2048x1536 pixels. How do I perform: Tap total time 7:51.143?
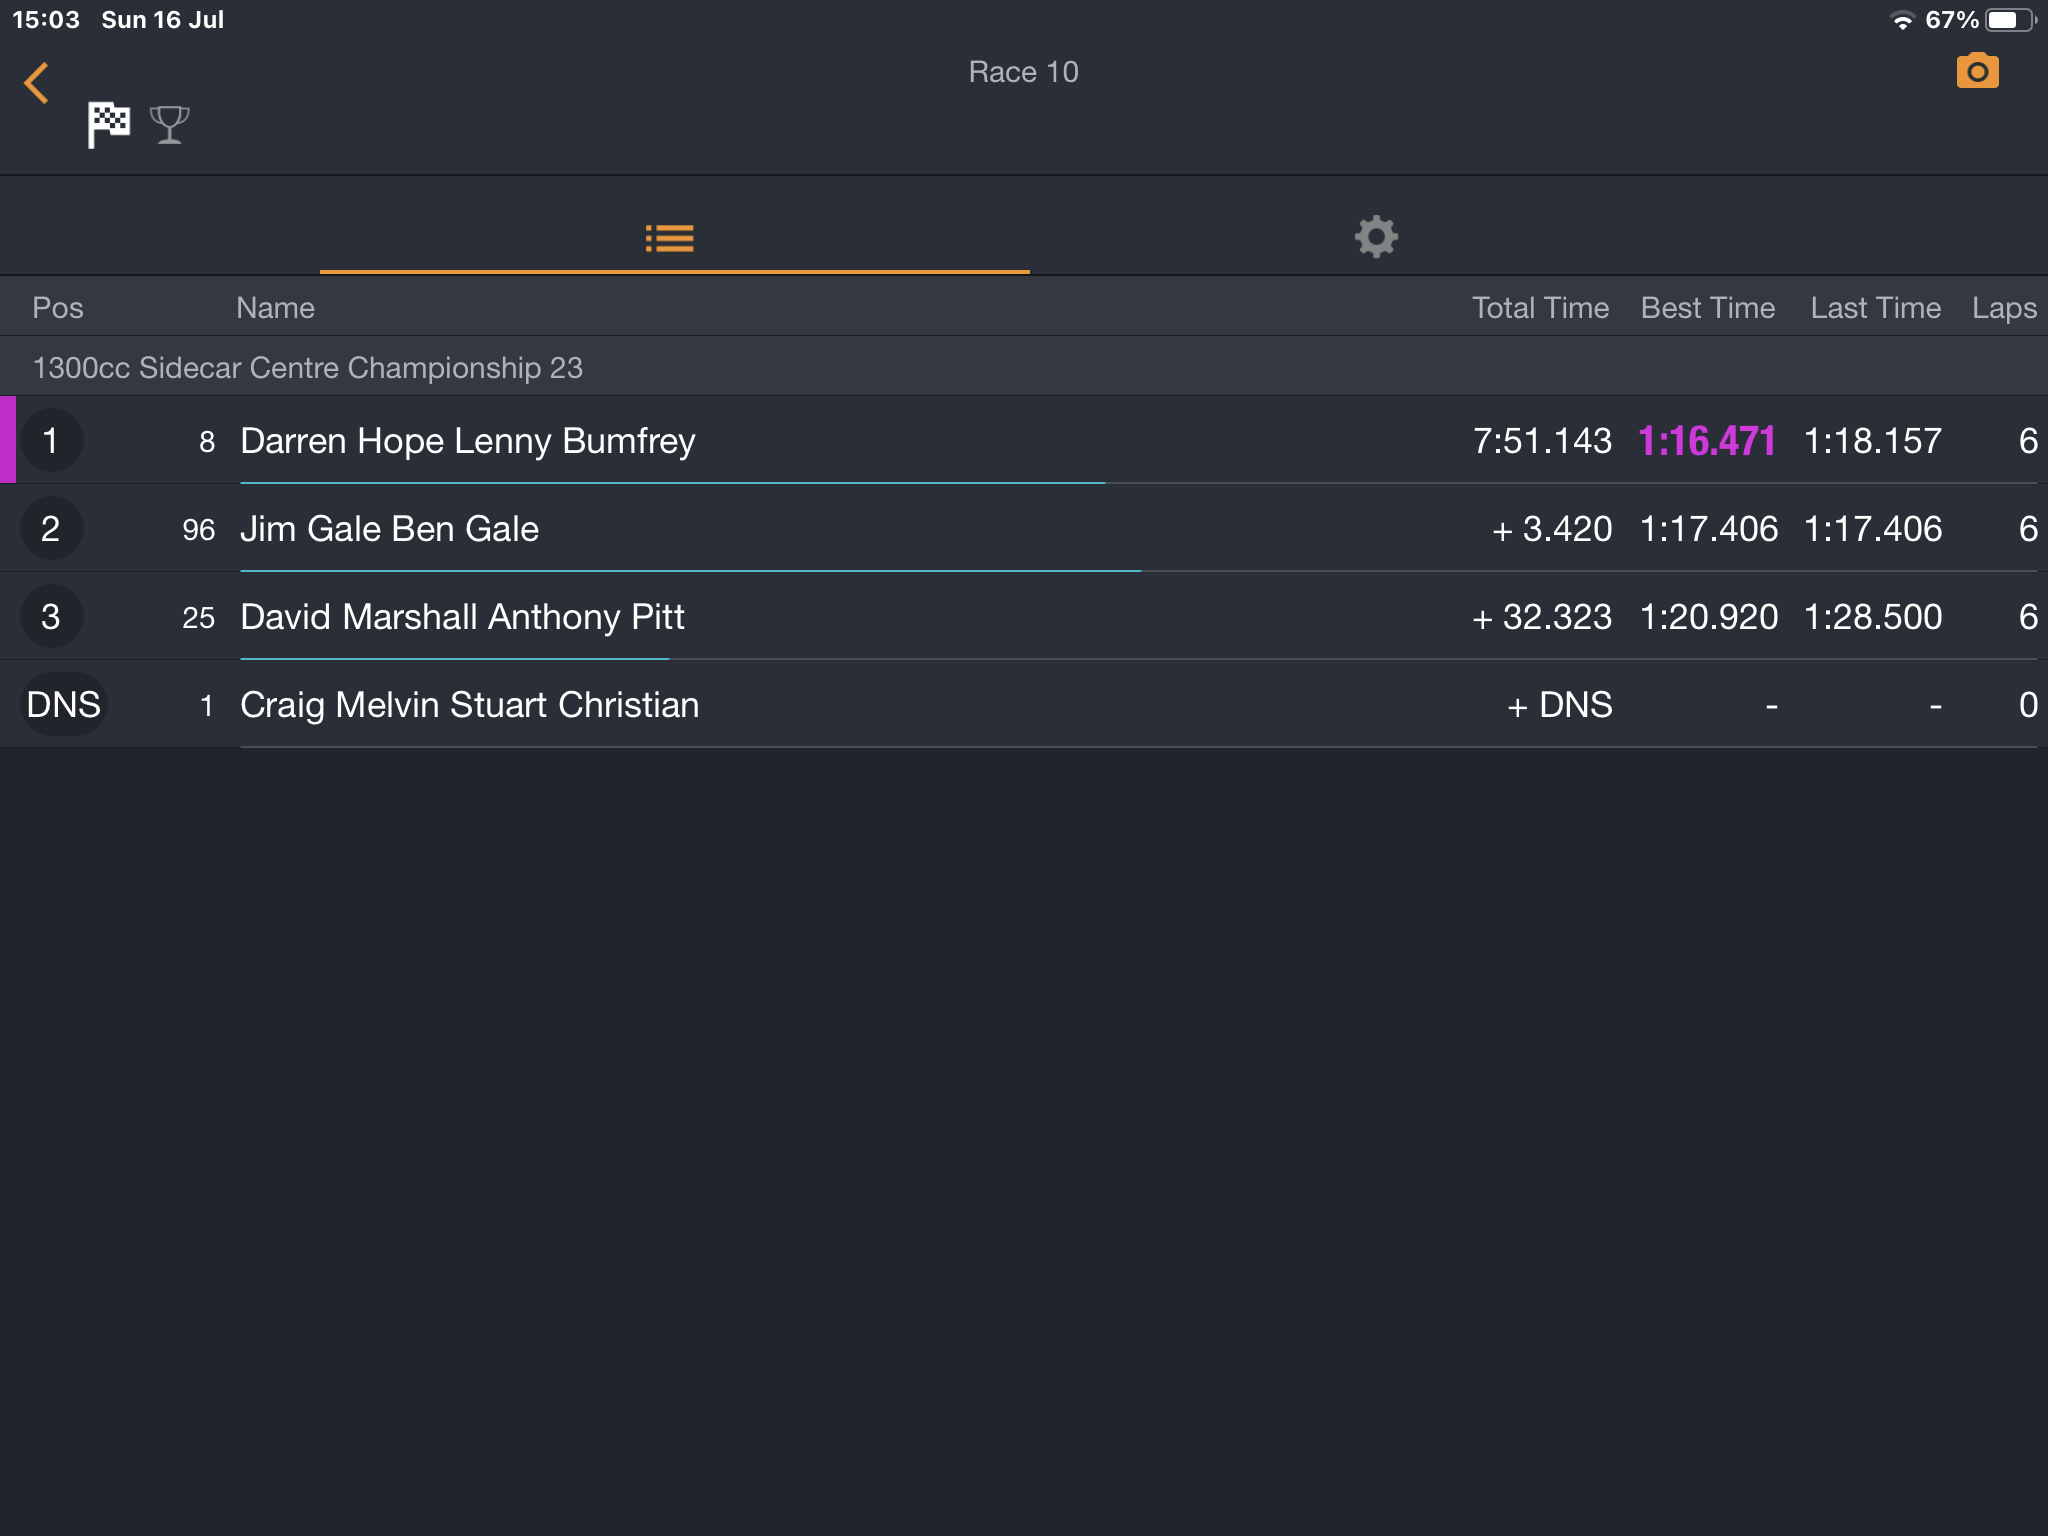(1542, 441)
